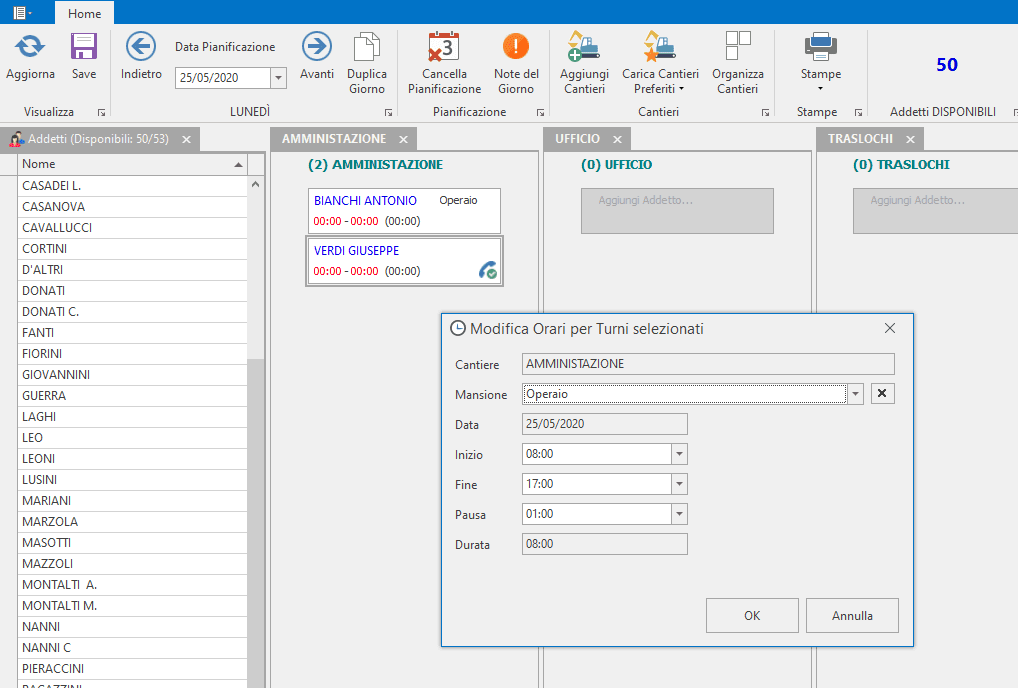Click Aggiungi Cantieri icon
This screenshot has height=688, width=1018.
pos(584,47)
